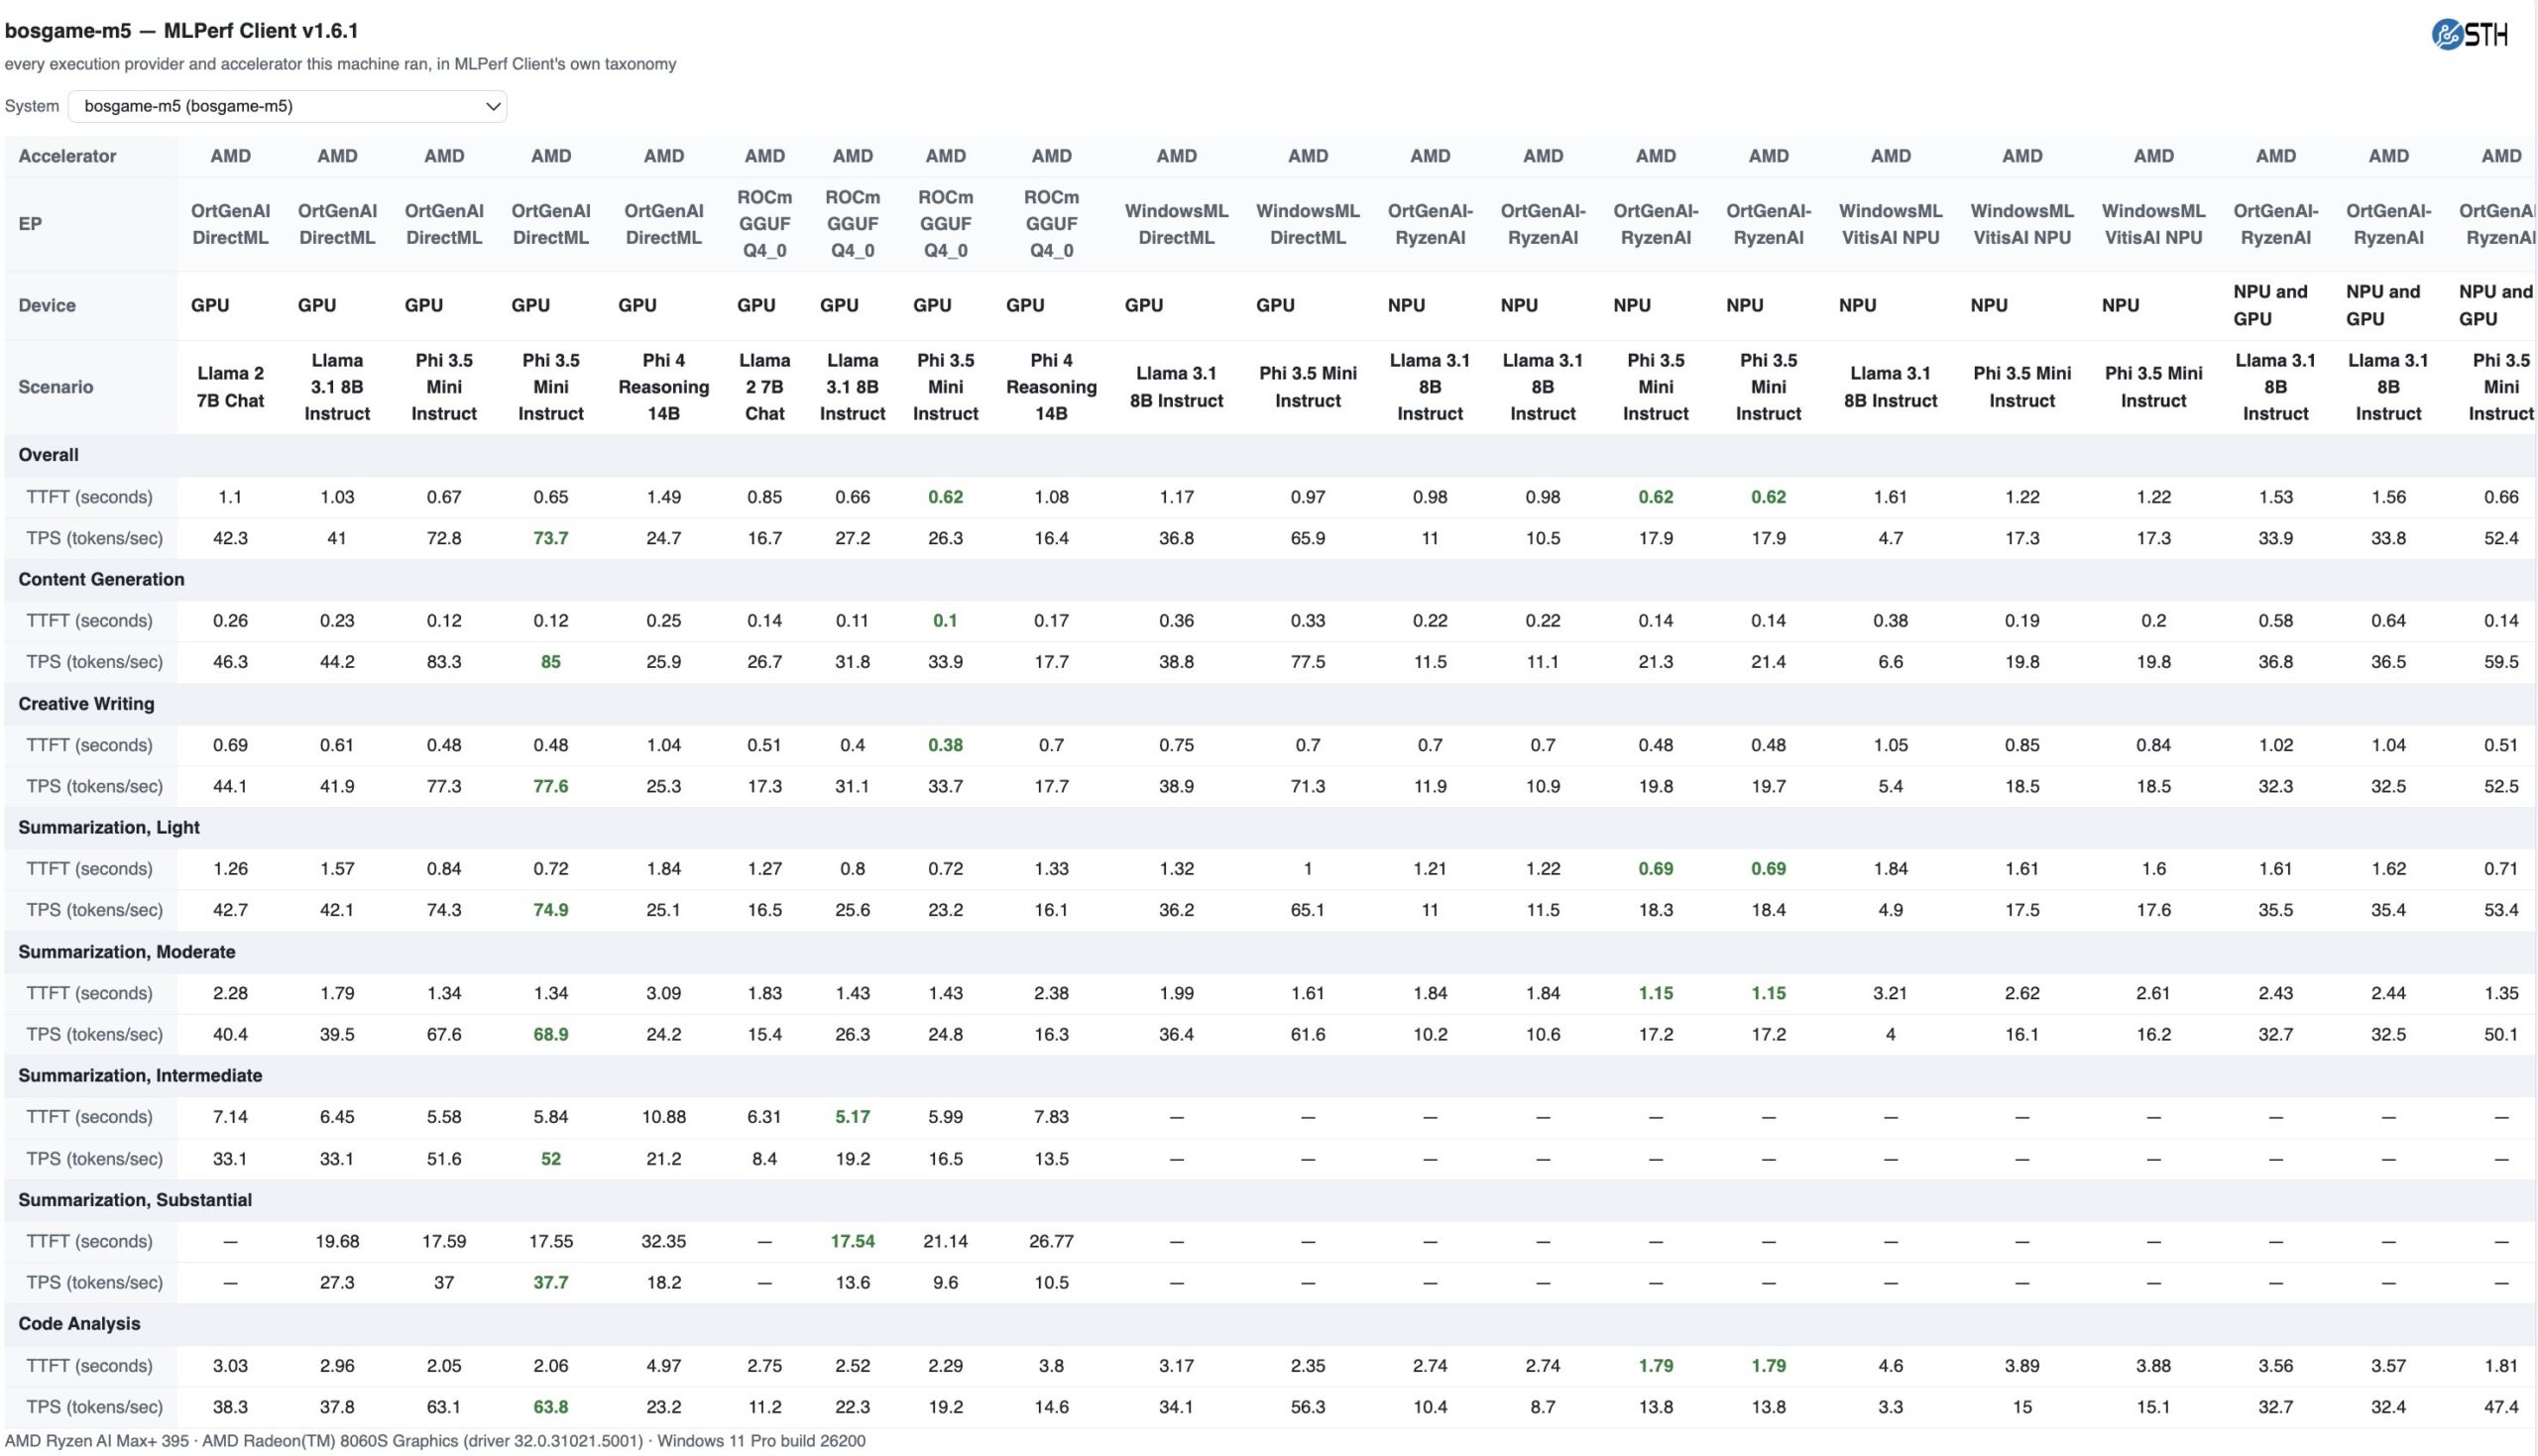Image resolution: width=2538 pixels, height=1456 pixels.
Task: Click the highlighted 5.17 Intermediate TTFT value
Action: click(852, 1116)
